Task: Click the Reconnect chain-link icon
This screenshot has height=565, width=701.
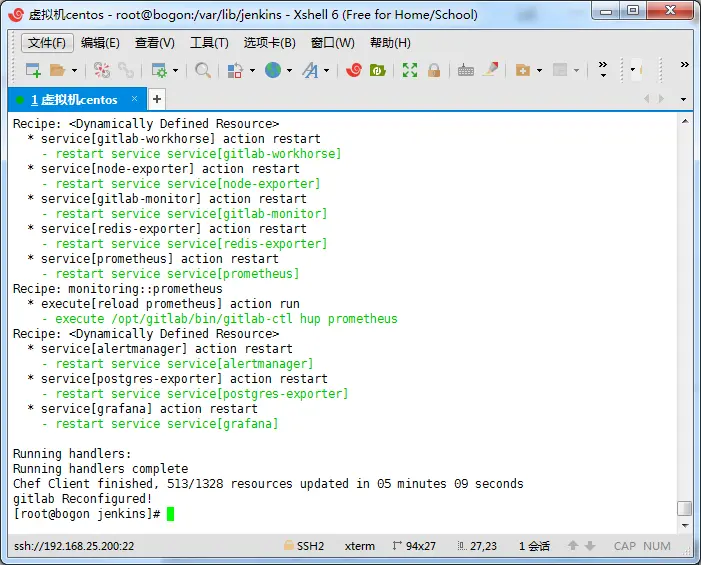Action: (126, 70)
